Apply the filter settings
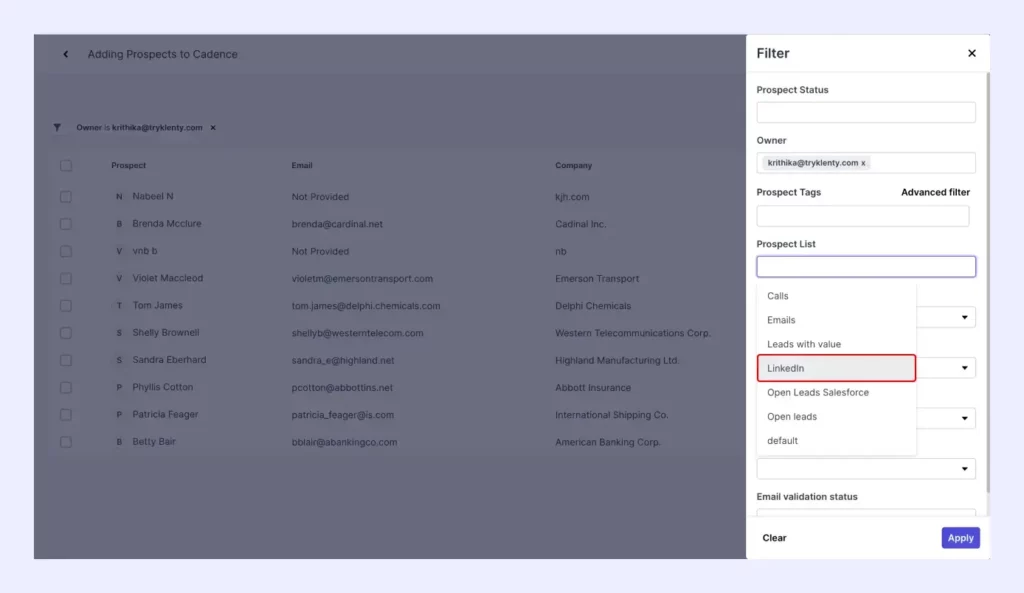This screenshot has width=1024, height=593. [961, 537]
